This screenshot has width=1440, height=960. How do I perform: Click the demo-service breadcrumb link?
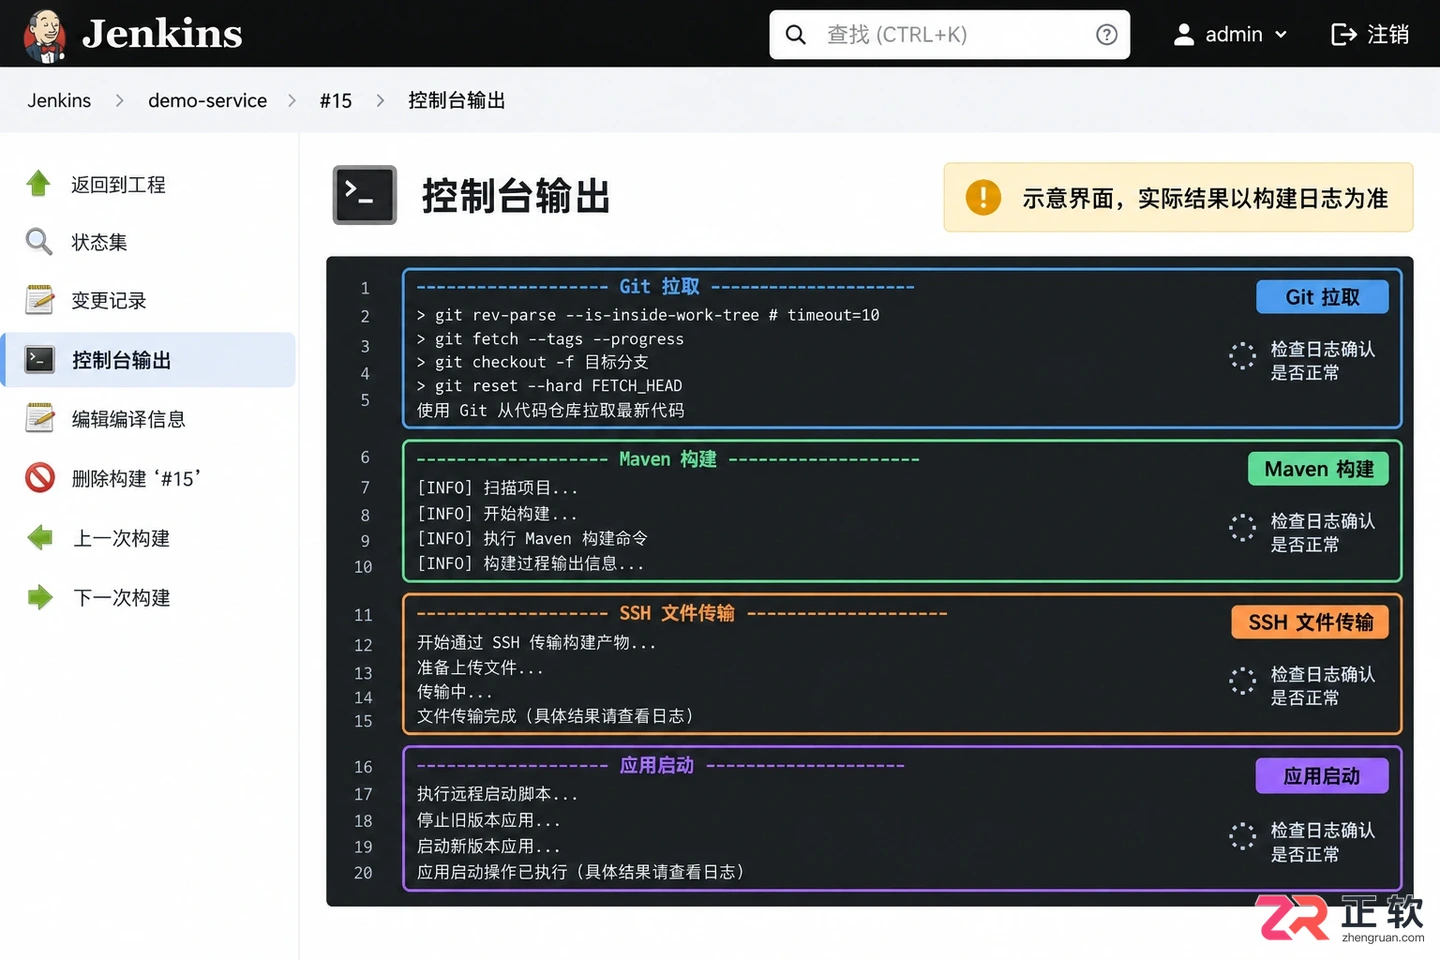pyautogui.click(x=207, y=101)
